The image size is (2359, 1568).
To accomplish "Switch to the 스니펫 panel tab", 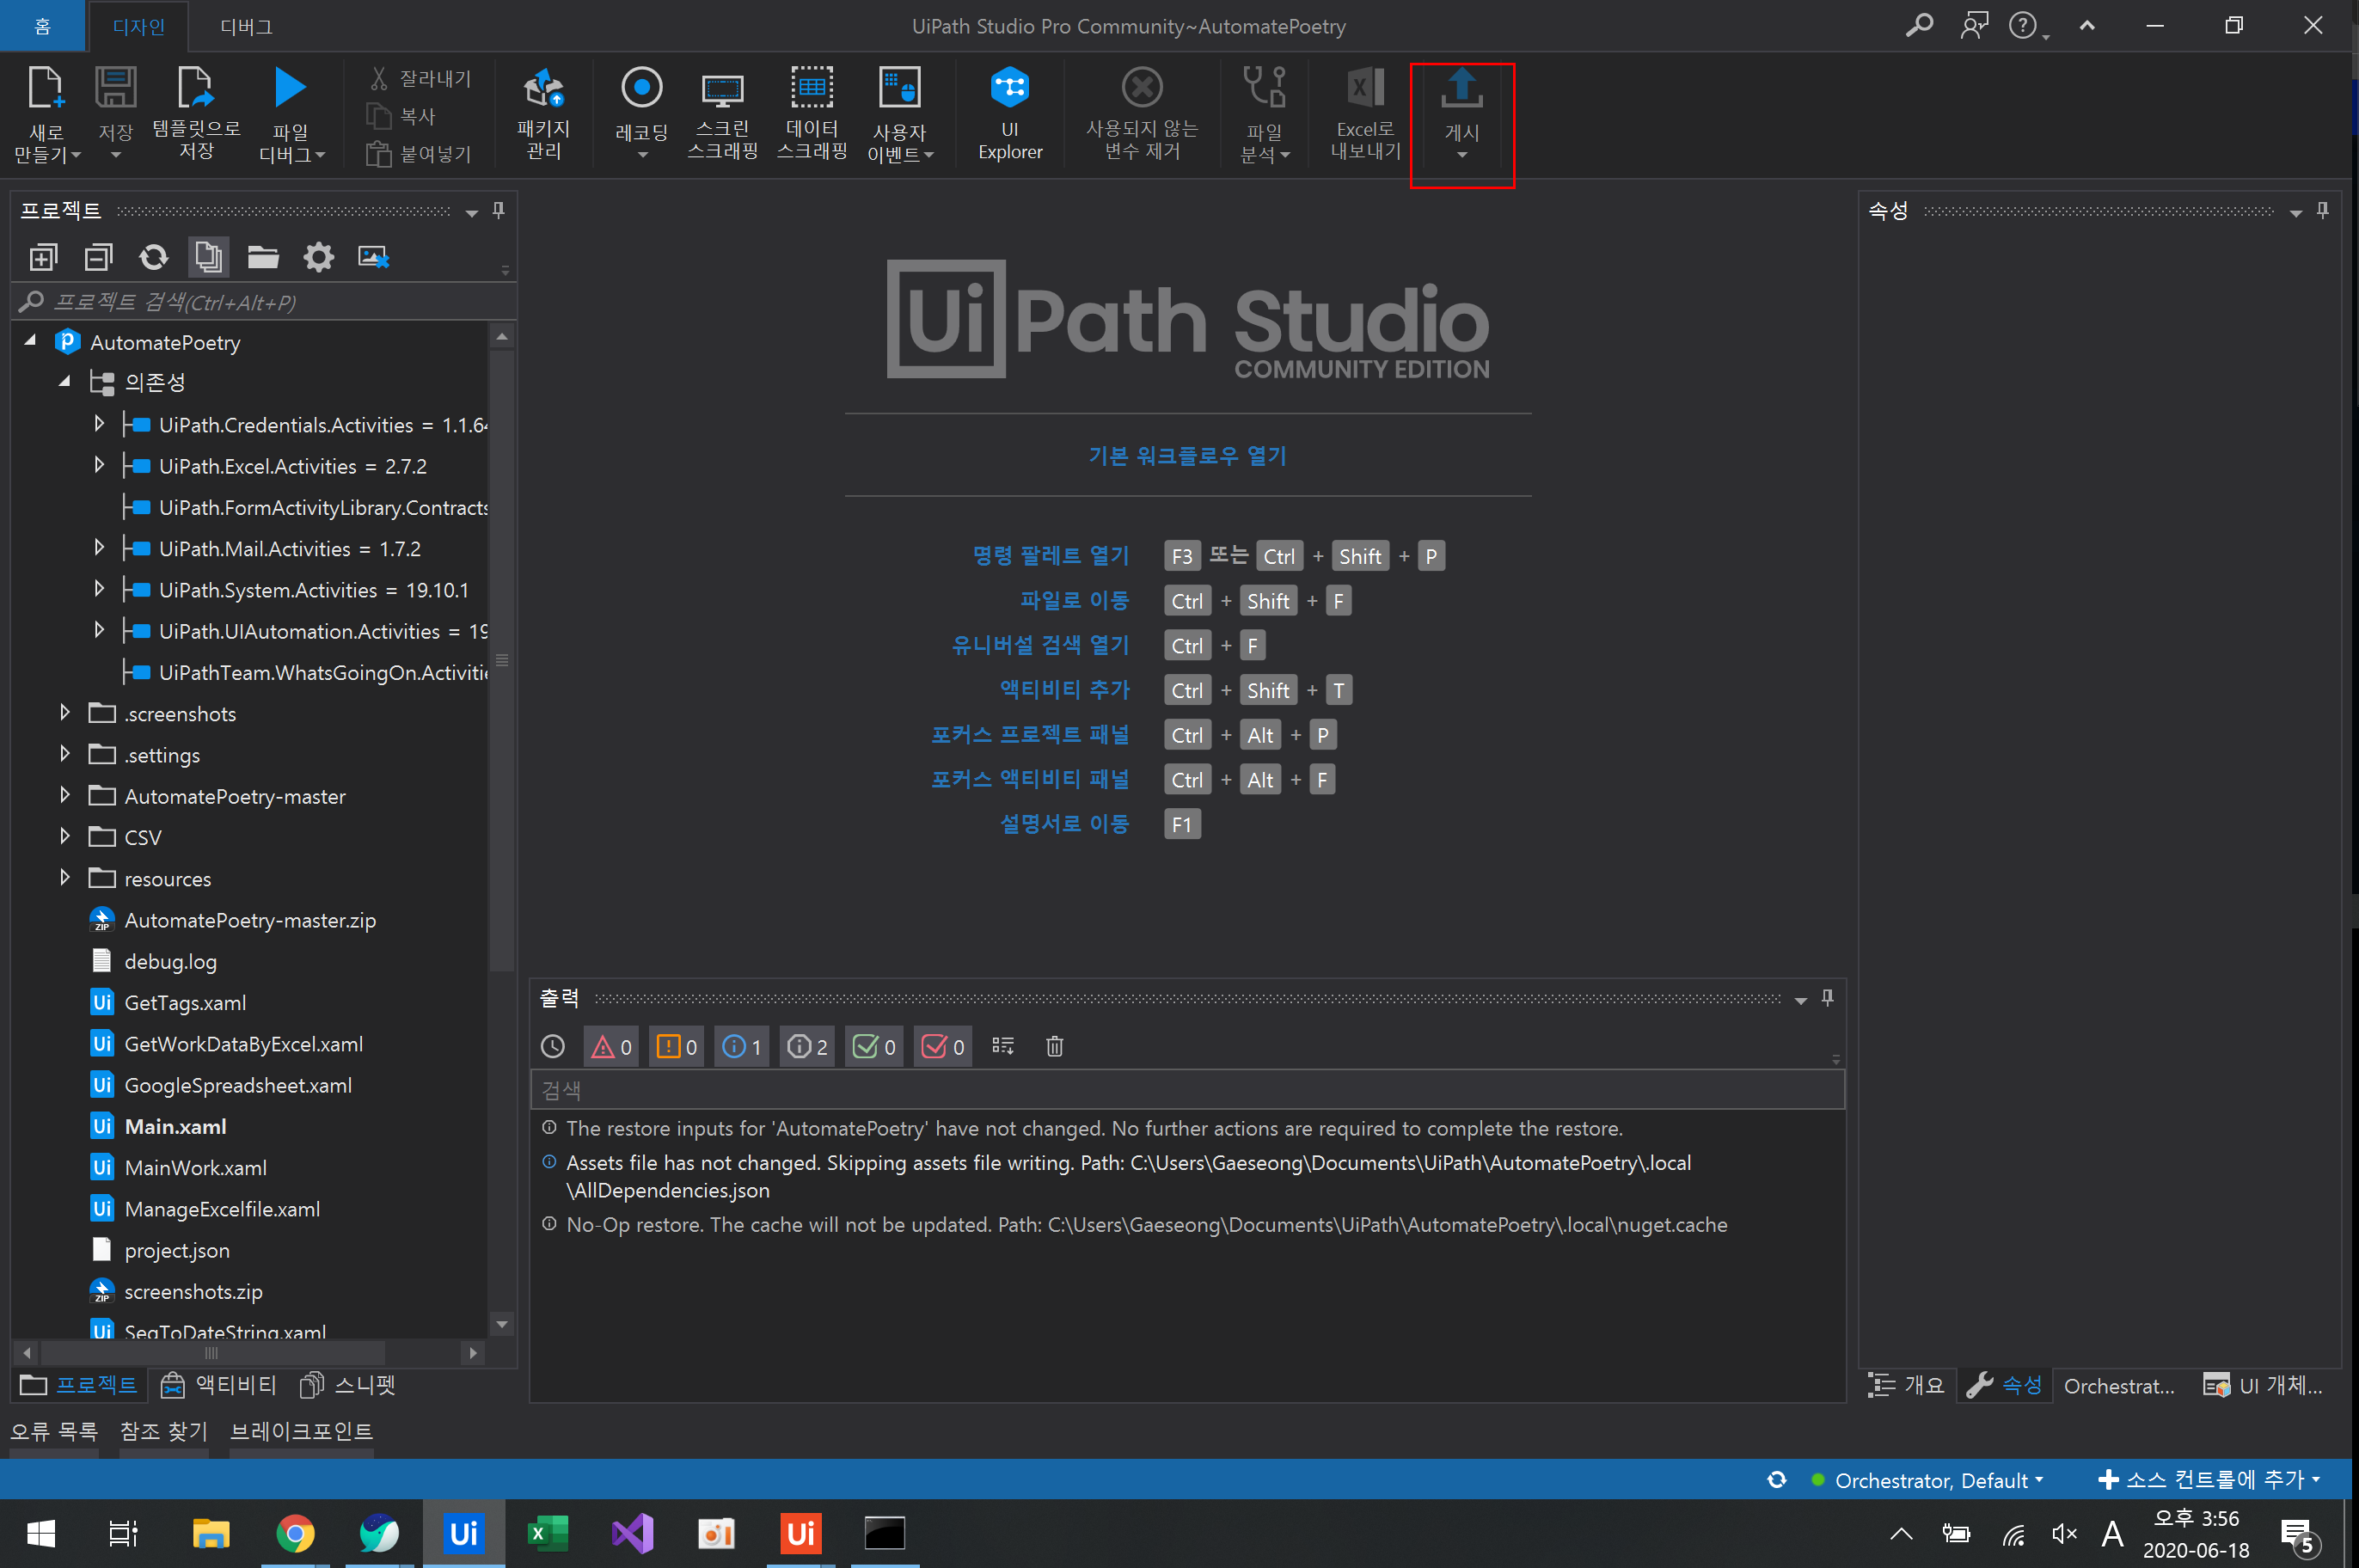I will click(347, 1385).
